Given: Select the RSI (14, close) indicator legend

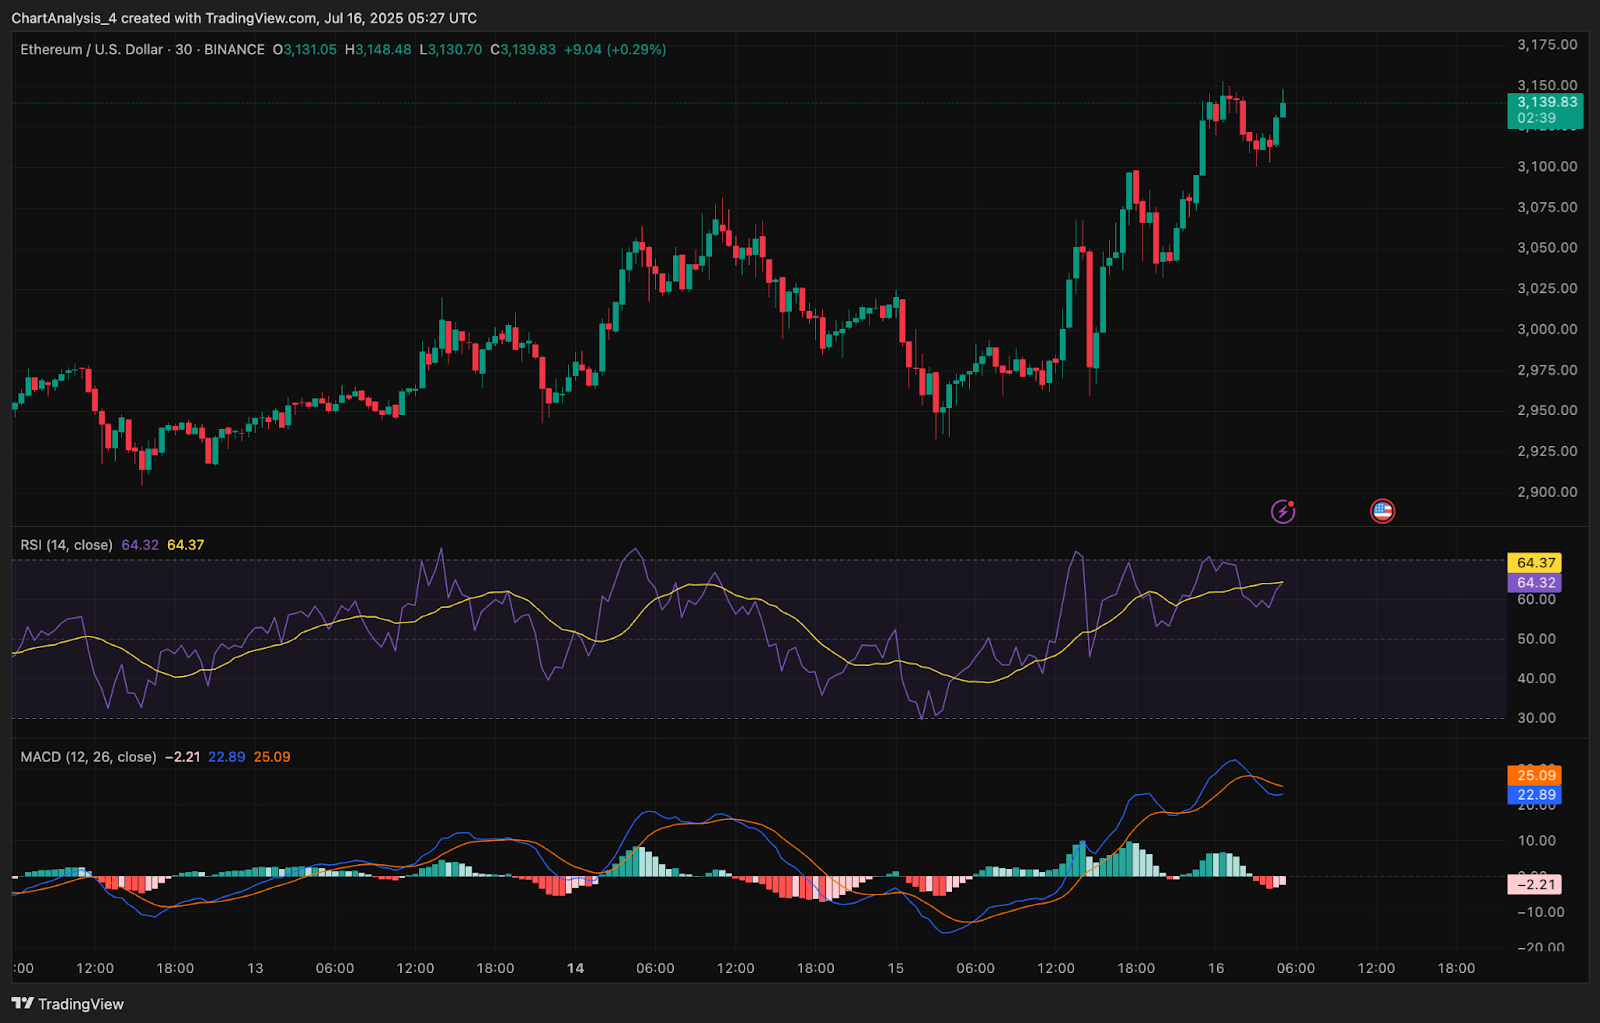Looking at the screenshot, I should [x=66, y=545].
